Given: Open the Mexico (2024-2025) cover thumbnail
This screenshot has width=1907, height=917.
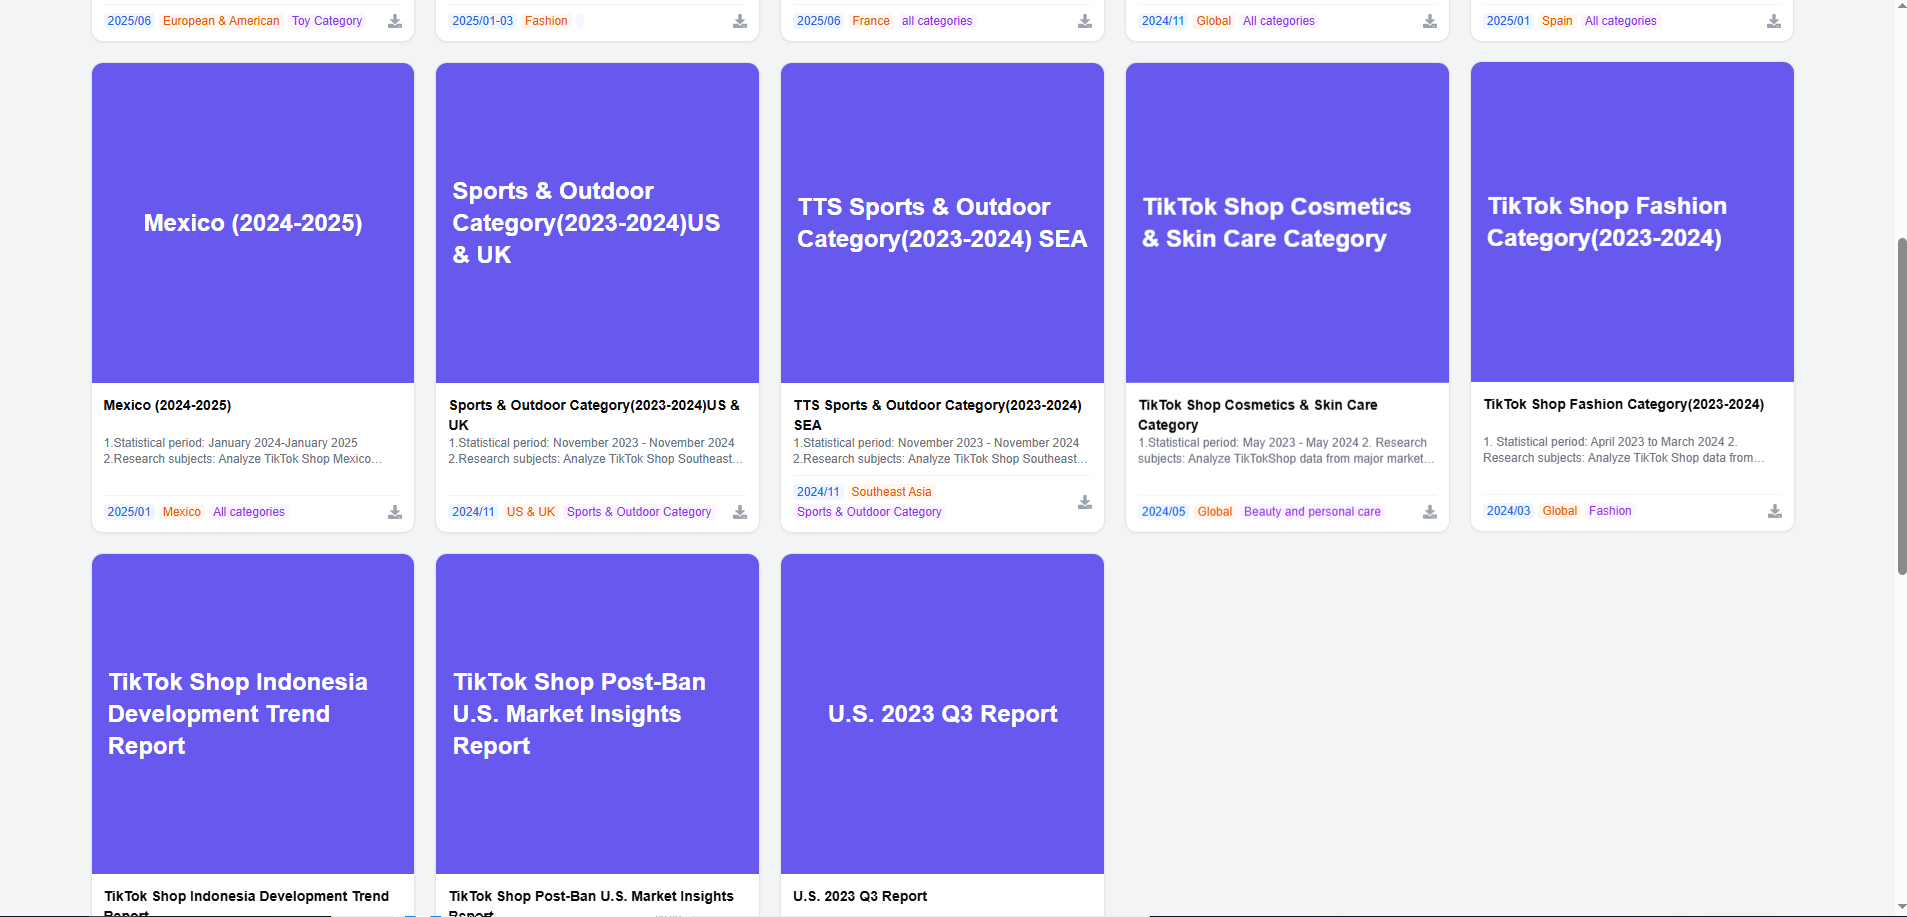Looking at the screenshot, I should pos(253,223).
